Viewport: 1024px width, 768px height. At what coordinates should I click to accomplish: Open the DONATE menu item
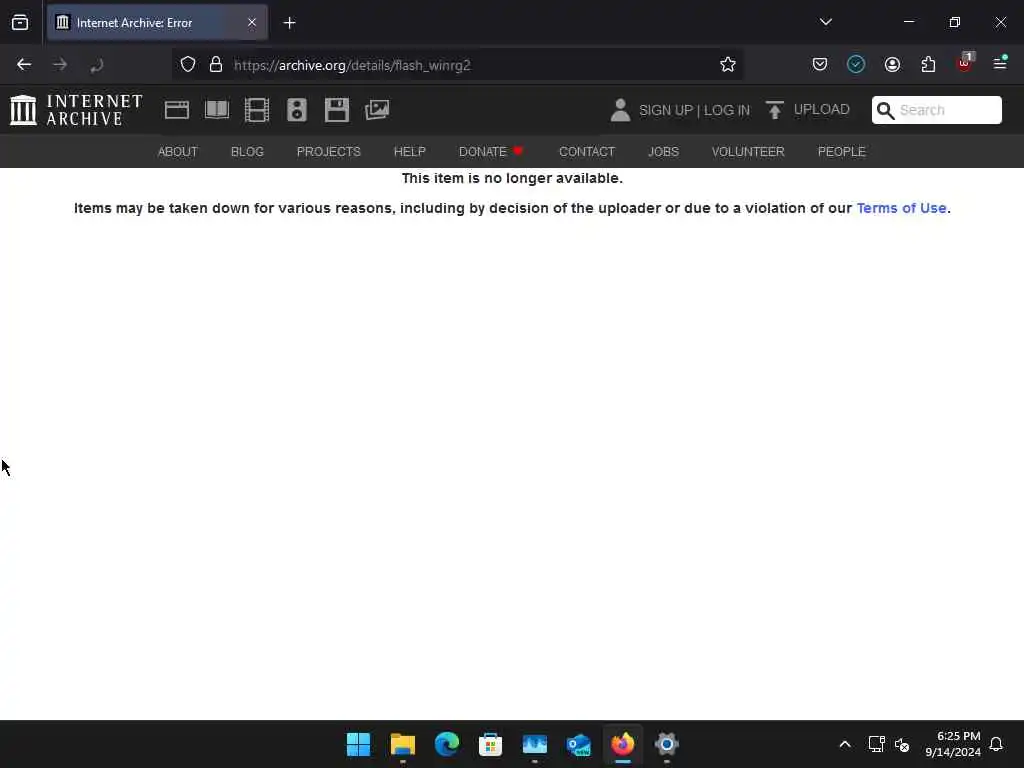pyautogui.click(x=491, y=152)
